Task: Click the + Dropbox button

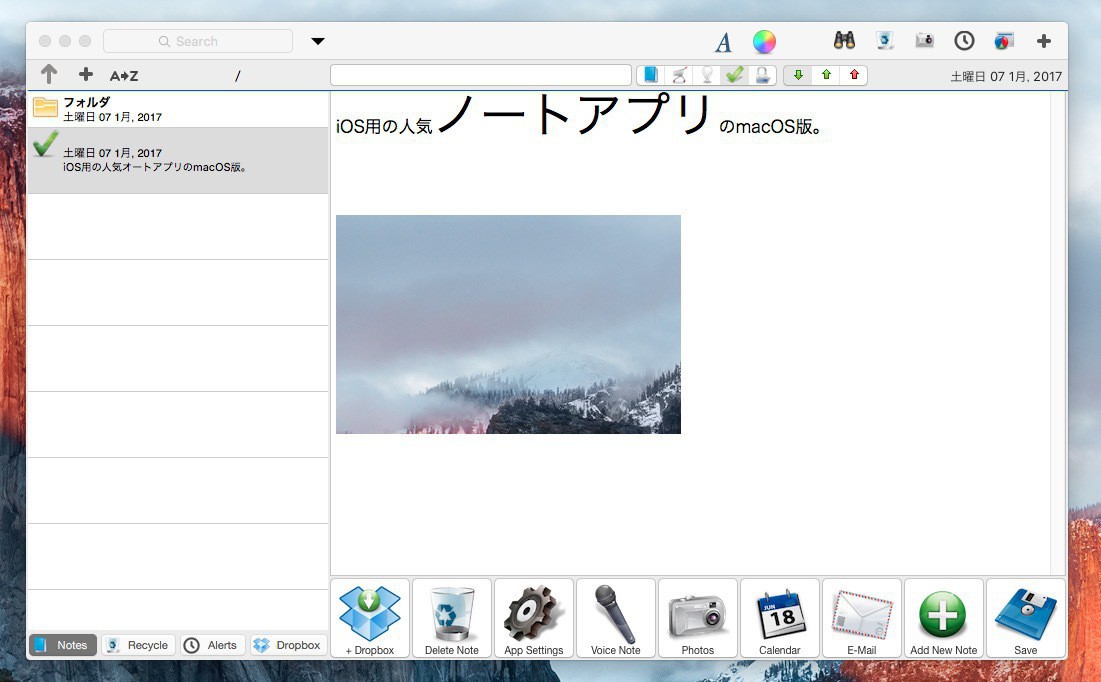Action: (370, 618)
